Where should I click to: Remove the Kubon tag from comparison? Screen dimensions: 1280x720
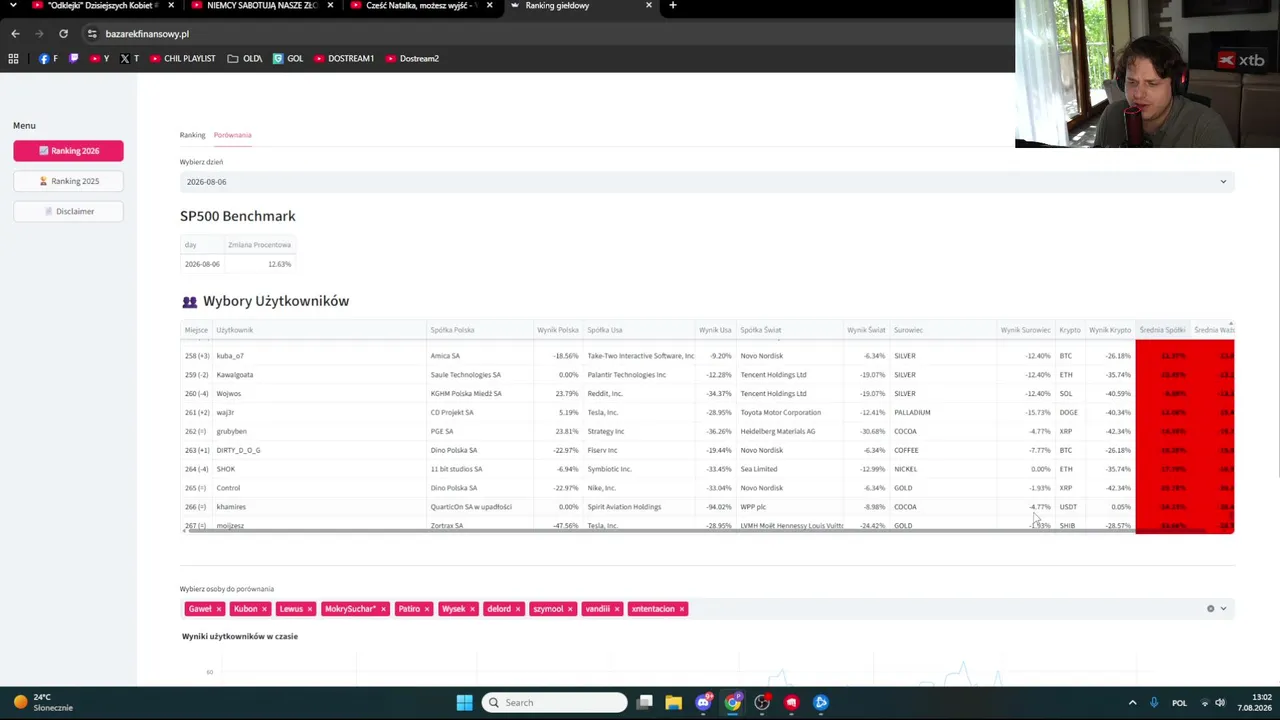(264, 609)
